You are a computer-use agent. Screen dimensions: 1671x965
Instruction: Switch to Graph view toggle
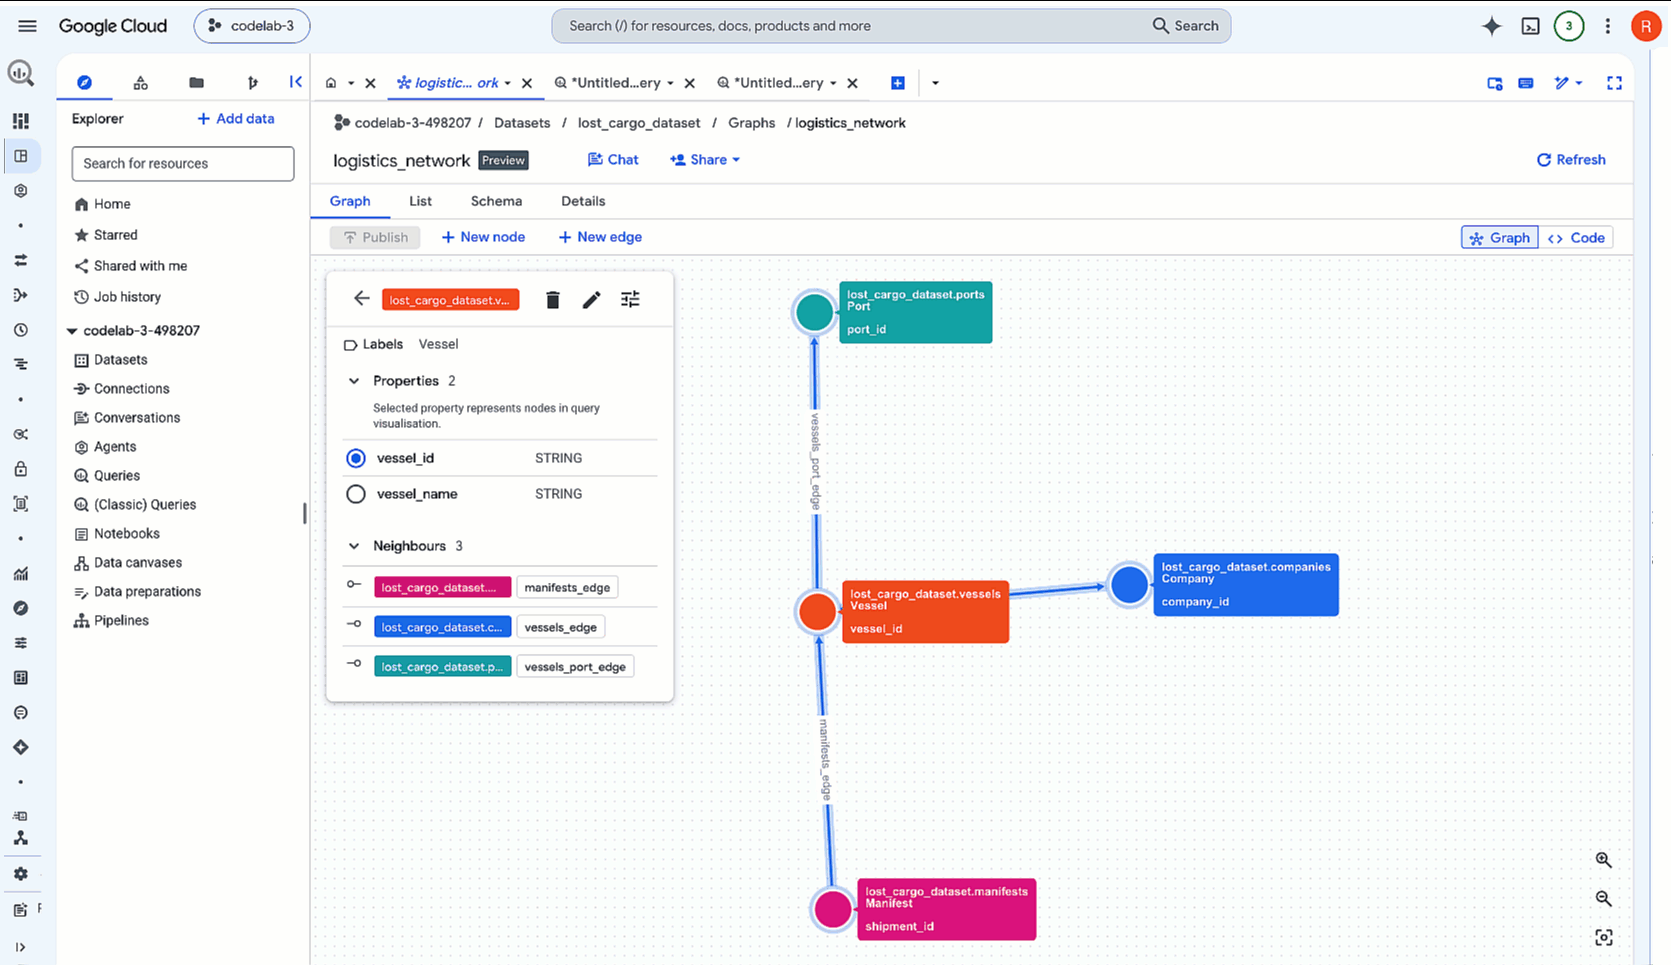click(x=1499, y=238)
